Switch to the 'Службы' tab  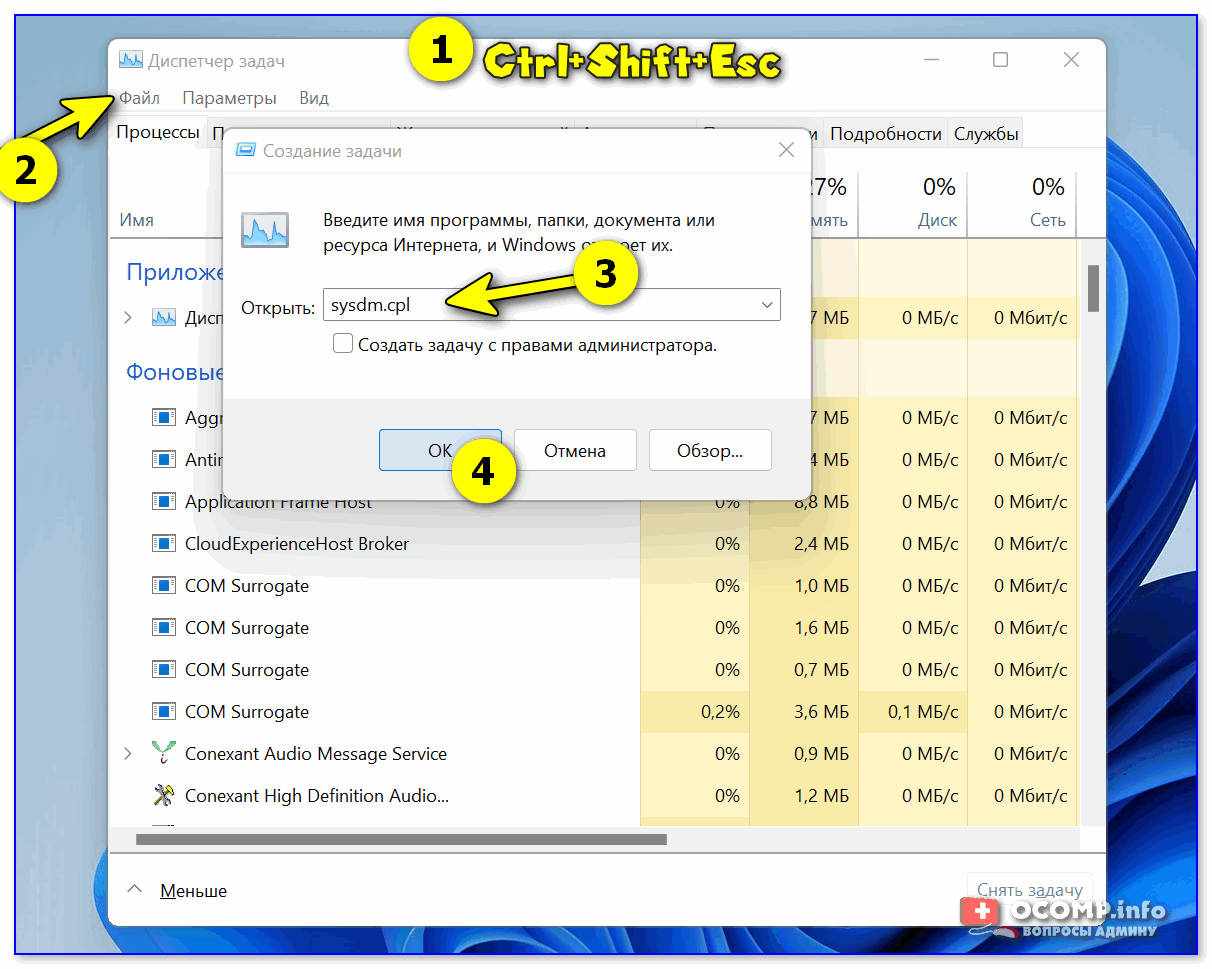click(985, 134)
